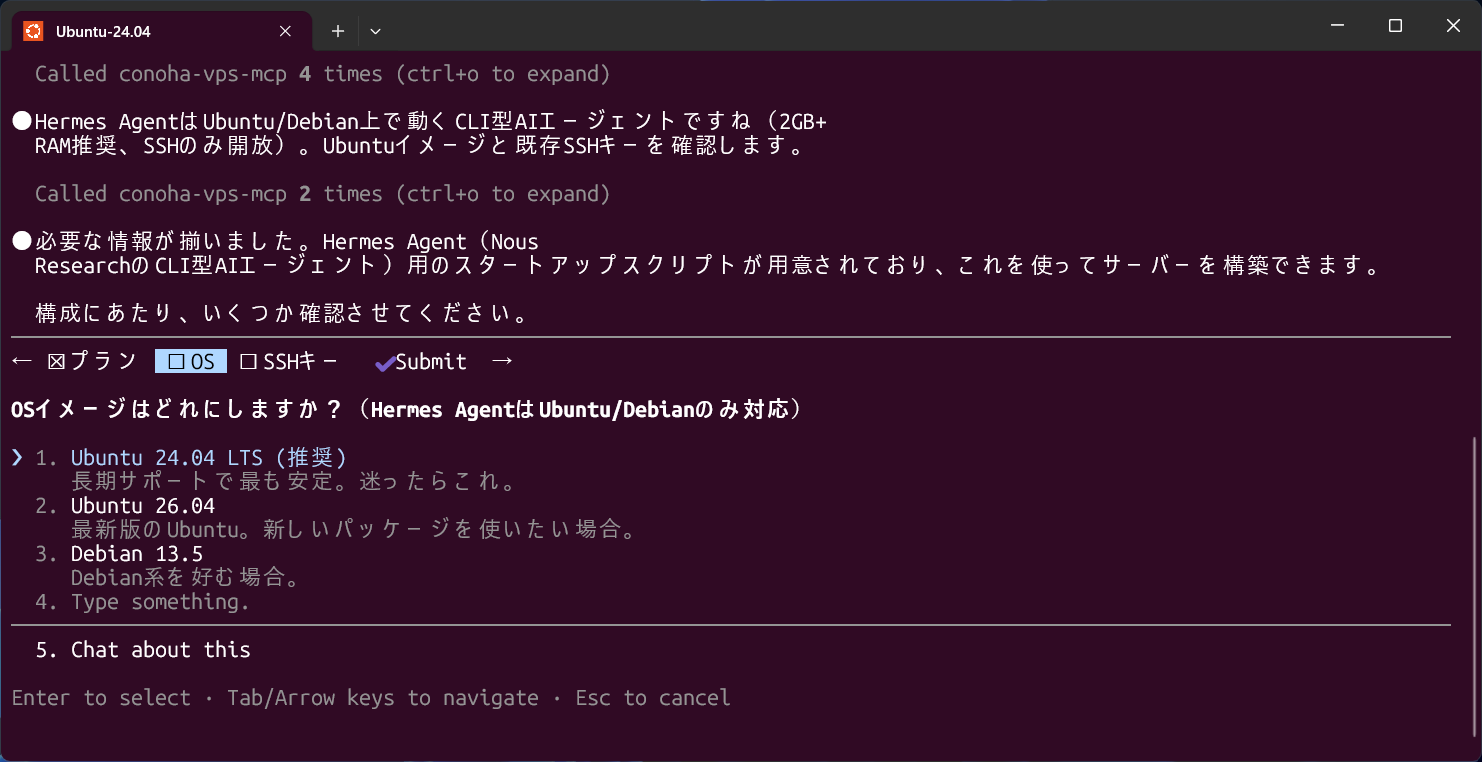
Task: Close the Ubuntu-24.04 terminal tab
Action: tap(285, 31)
